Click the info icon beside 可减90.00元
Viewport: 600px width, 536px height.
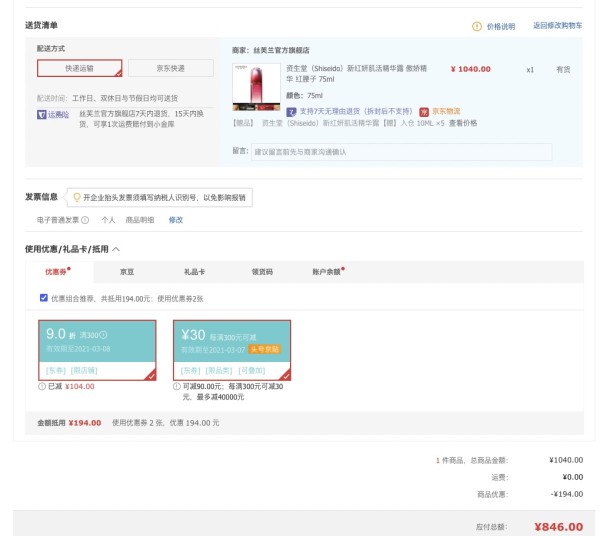pos(176,386)
